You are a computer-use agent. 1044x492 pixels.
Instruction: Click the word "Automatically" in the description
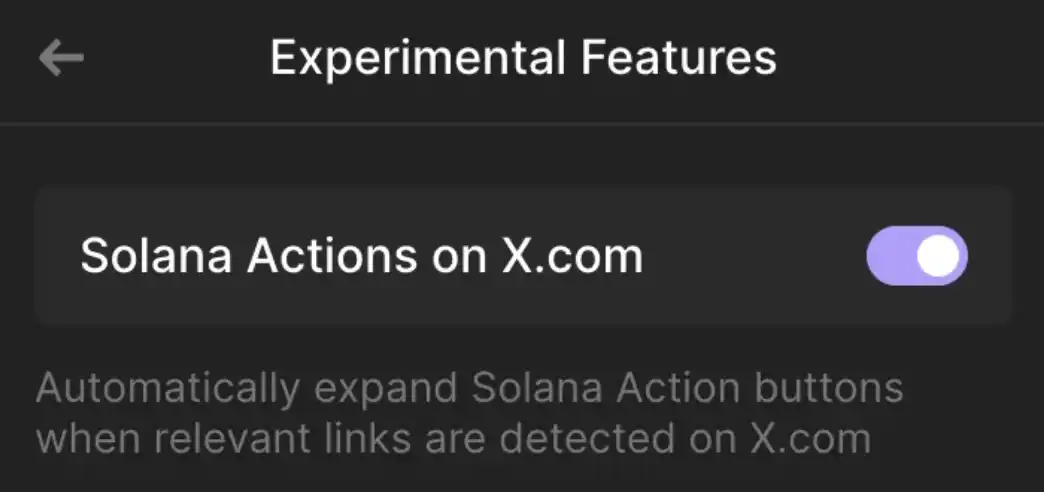139,388
